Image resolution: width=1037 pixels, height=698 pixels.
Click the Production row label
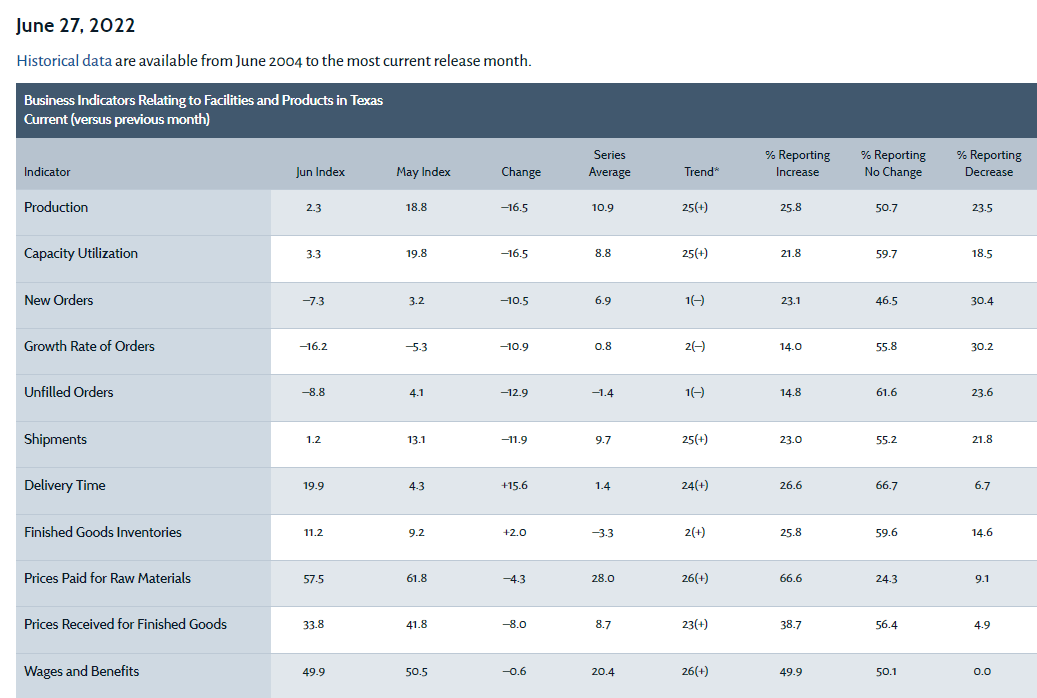[56, 207]
